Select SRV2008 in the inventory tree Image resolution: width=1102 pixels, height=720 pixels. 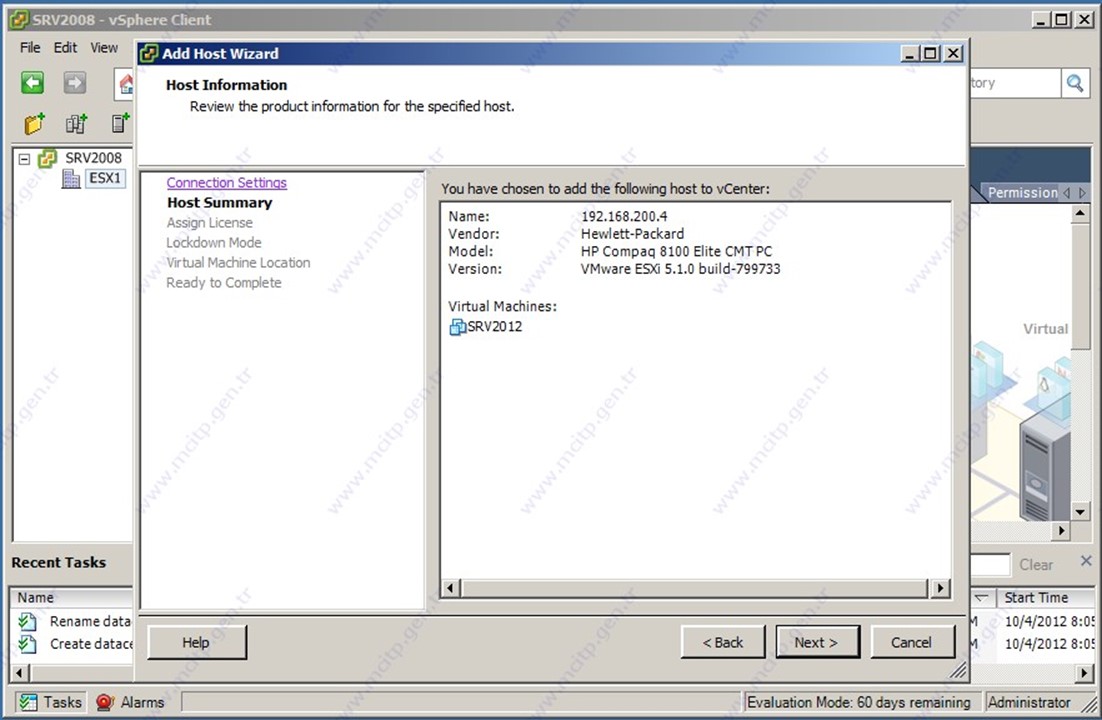pos(93,158)
